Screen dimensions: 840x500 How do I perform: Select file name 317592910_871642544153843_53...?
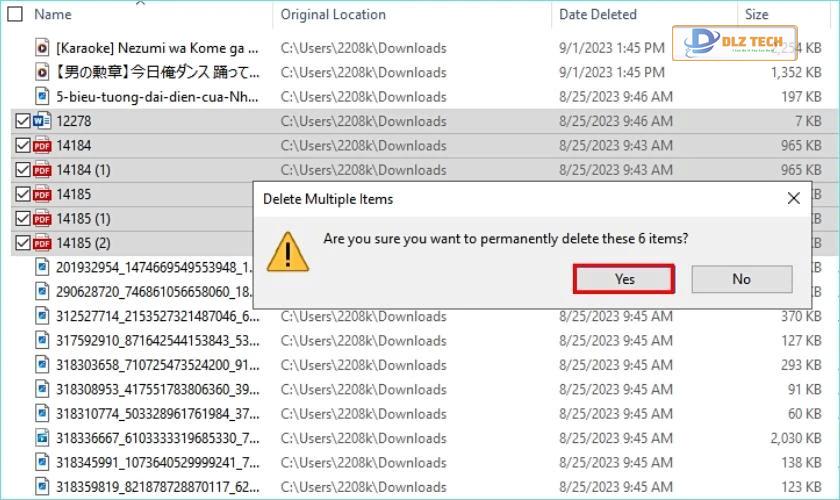[x=158, y=340]
